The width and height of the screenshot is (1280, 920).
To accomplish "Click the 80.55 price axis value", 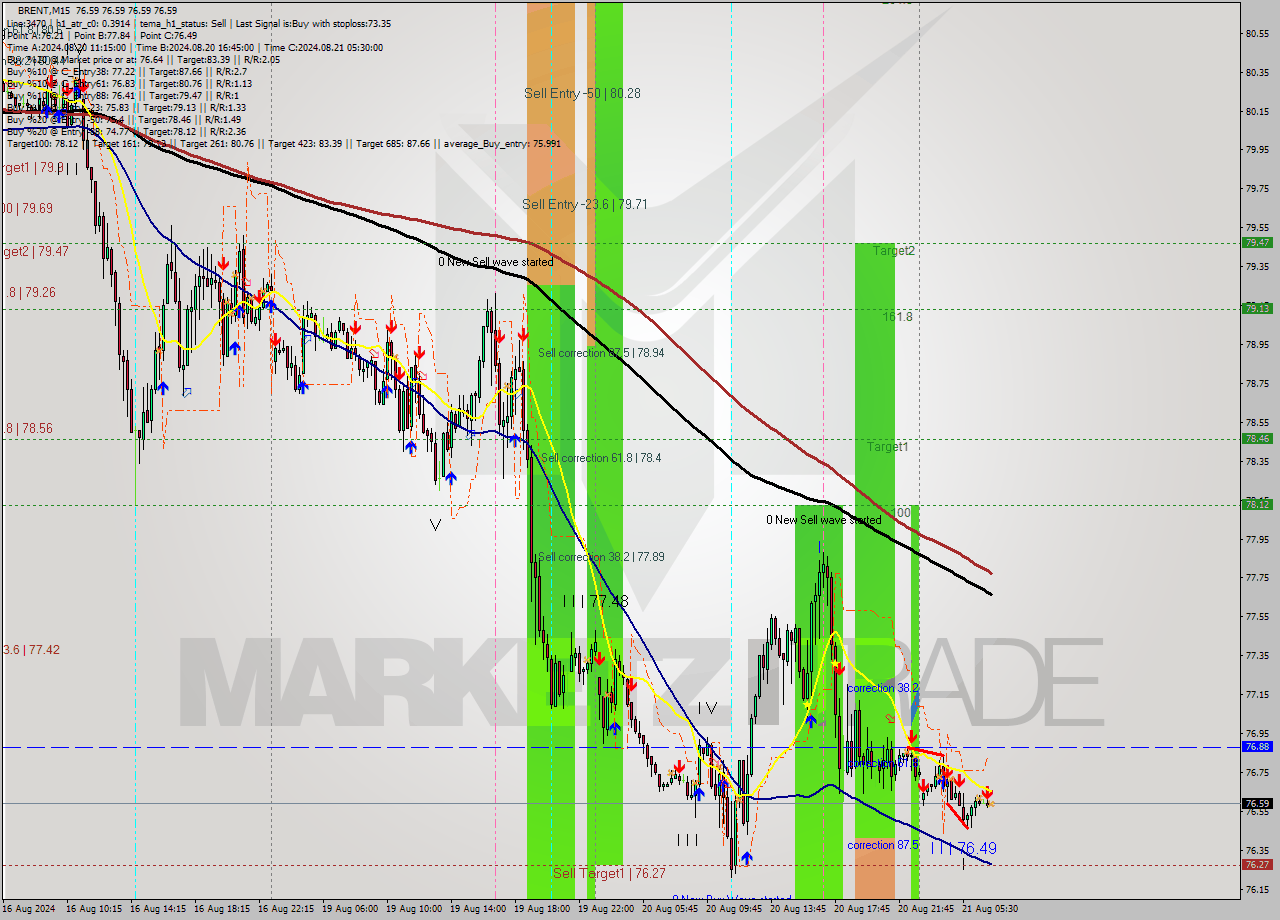I will click(1257, 33).
